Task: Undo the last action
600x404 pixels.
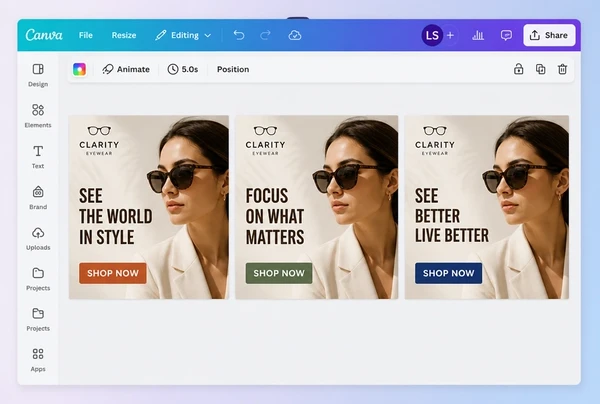Action: coord(239,35)
